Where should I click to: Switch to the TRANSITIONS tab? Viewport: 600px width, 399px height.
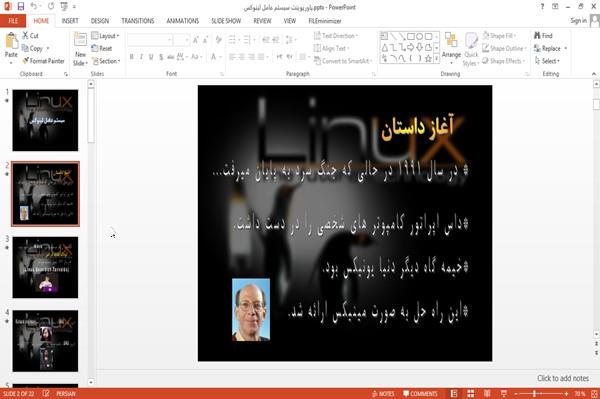pyautogui.click(x=138, y=21)
